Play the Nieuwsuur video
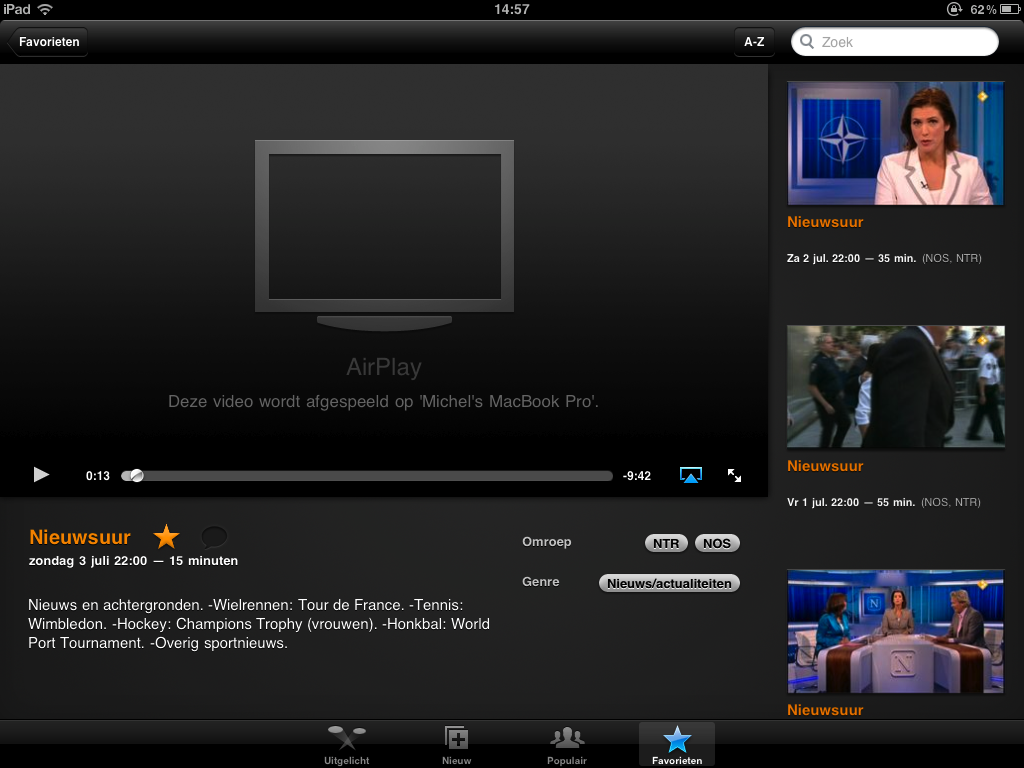This screenshot has width=1024, height=768. point(41,475)
